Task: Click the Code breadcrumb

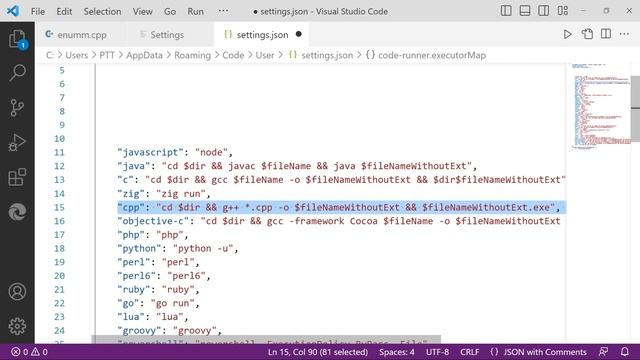Action: pyautogui.click(x=233, y=55)
